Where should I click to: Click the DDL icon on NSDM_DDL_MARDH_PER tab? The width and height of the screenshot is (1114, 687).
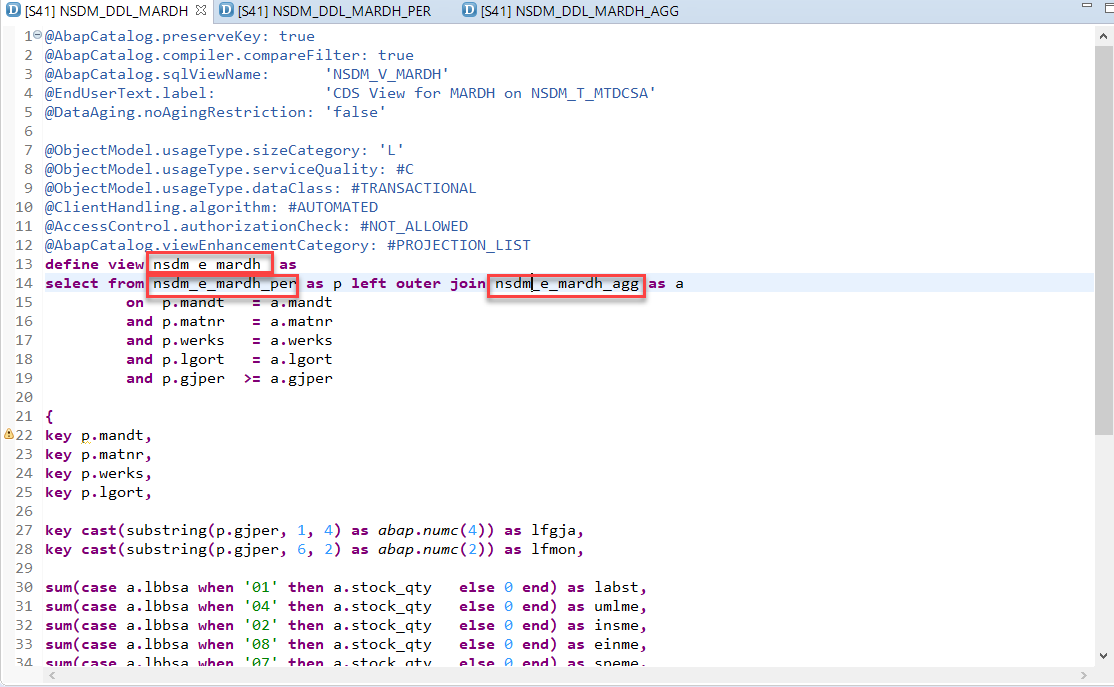click(x=227, y=11)
